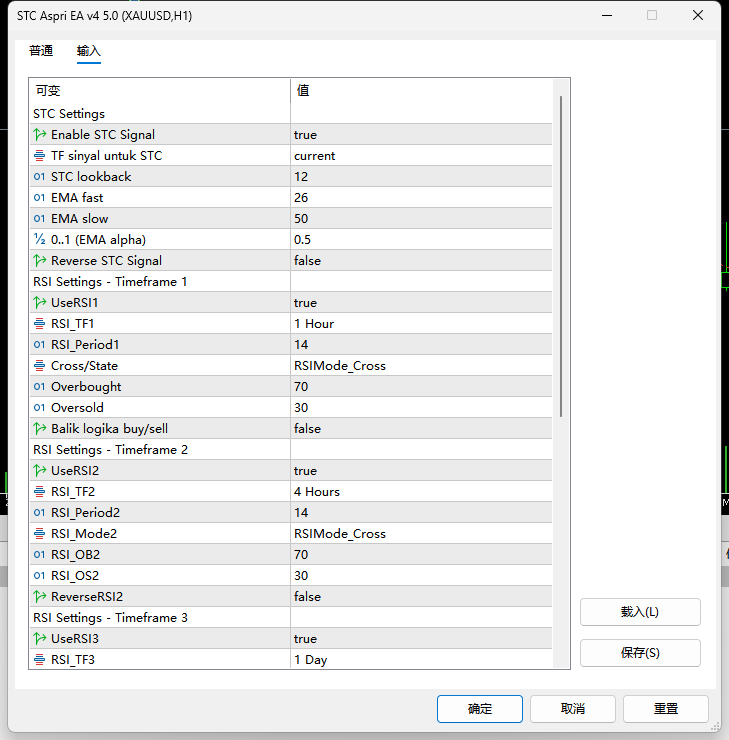The width and height of the screenshot is (729, 740).
Task: Click the integer icon beside Oversold
Action: click(x=40, y=408)
